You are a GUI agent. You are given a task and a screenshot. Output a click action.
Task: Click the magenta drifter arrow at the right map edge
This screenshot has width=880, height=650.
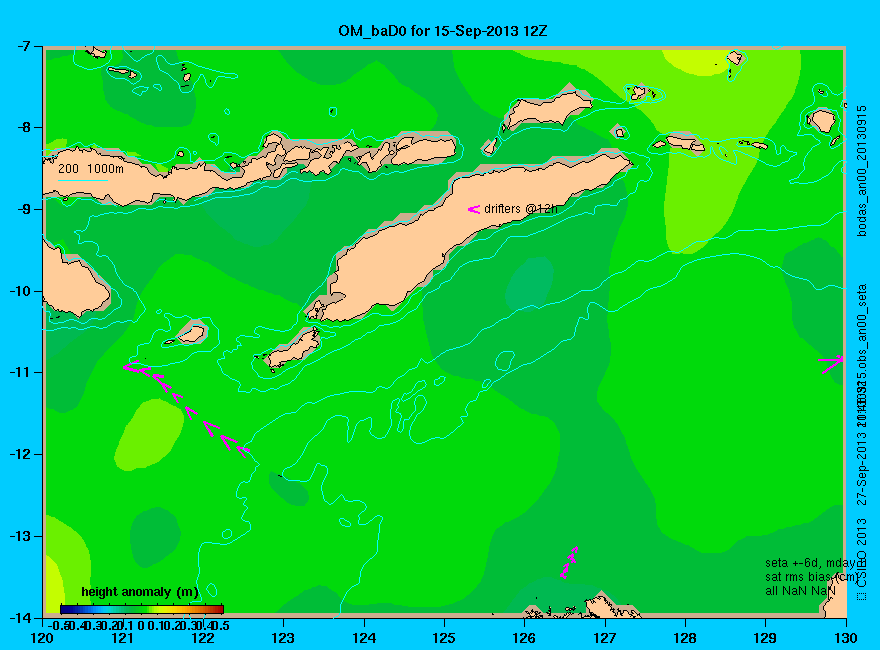[832, 363]
